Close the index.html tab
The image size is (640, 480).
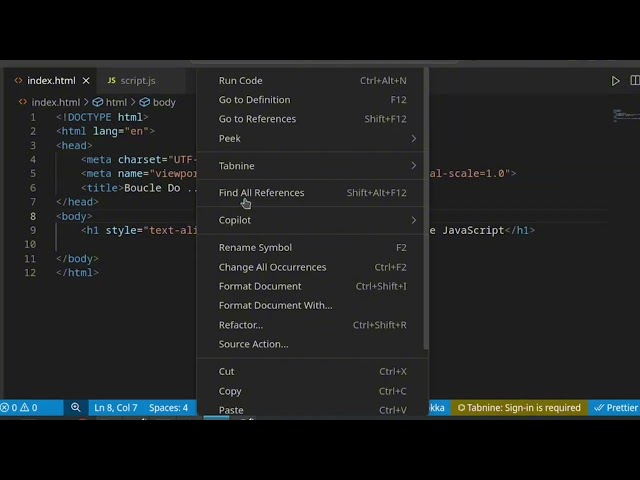click(x=86, y=81)
